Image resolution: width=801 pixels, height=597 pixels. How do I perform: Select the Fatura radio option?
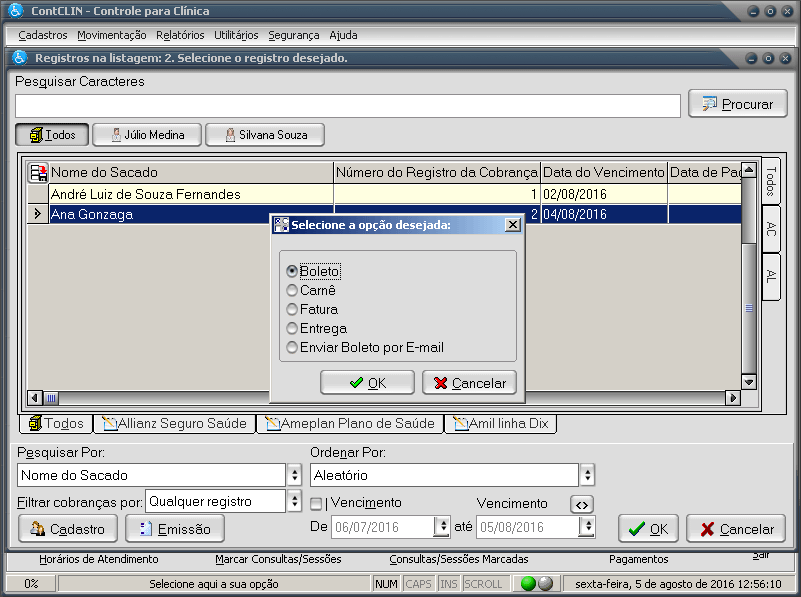312,309
